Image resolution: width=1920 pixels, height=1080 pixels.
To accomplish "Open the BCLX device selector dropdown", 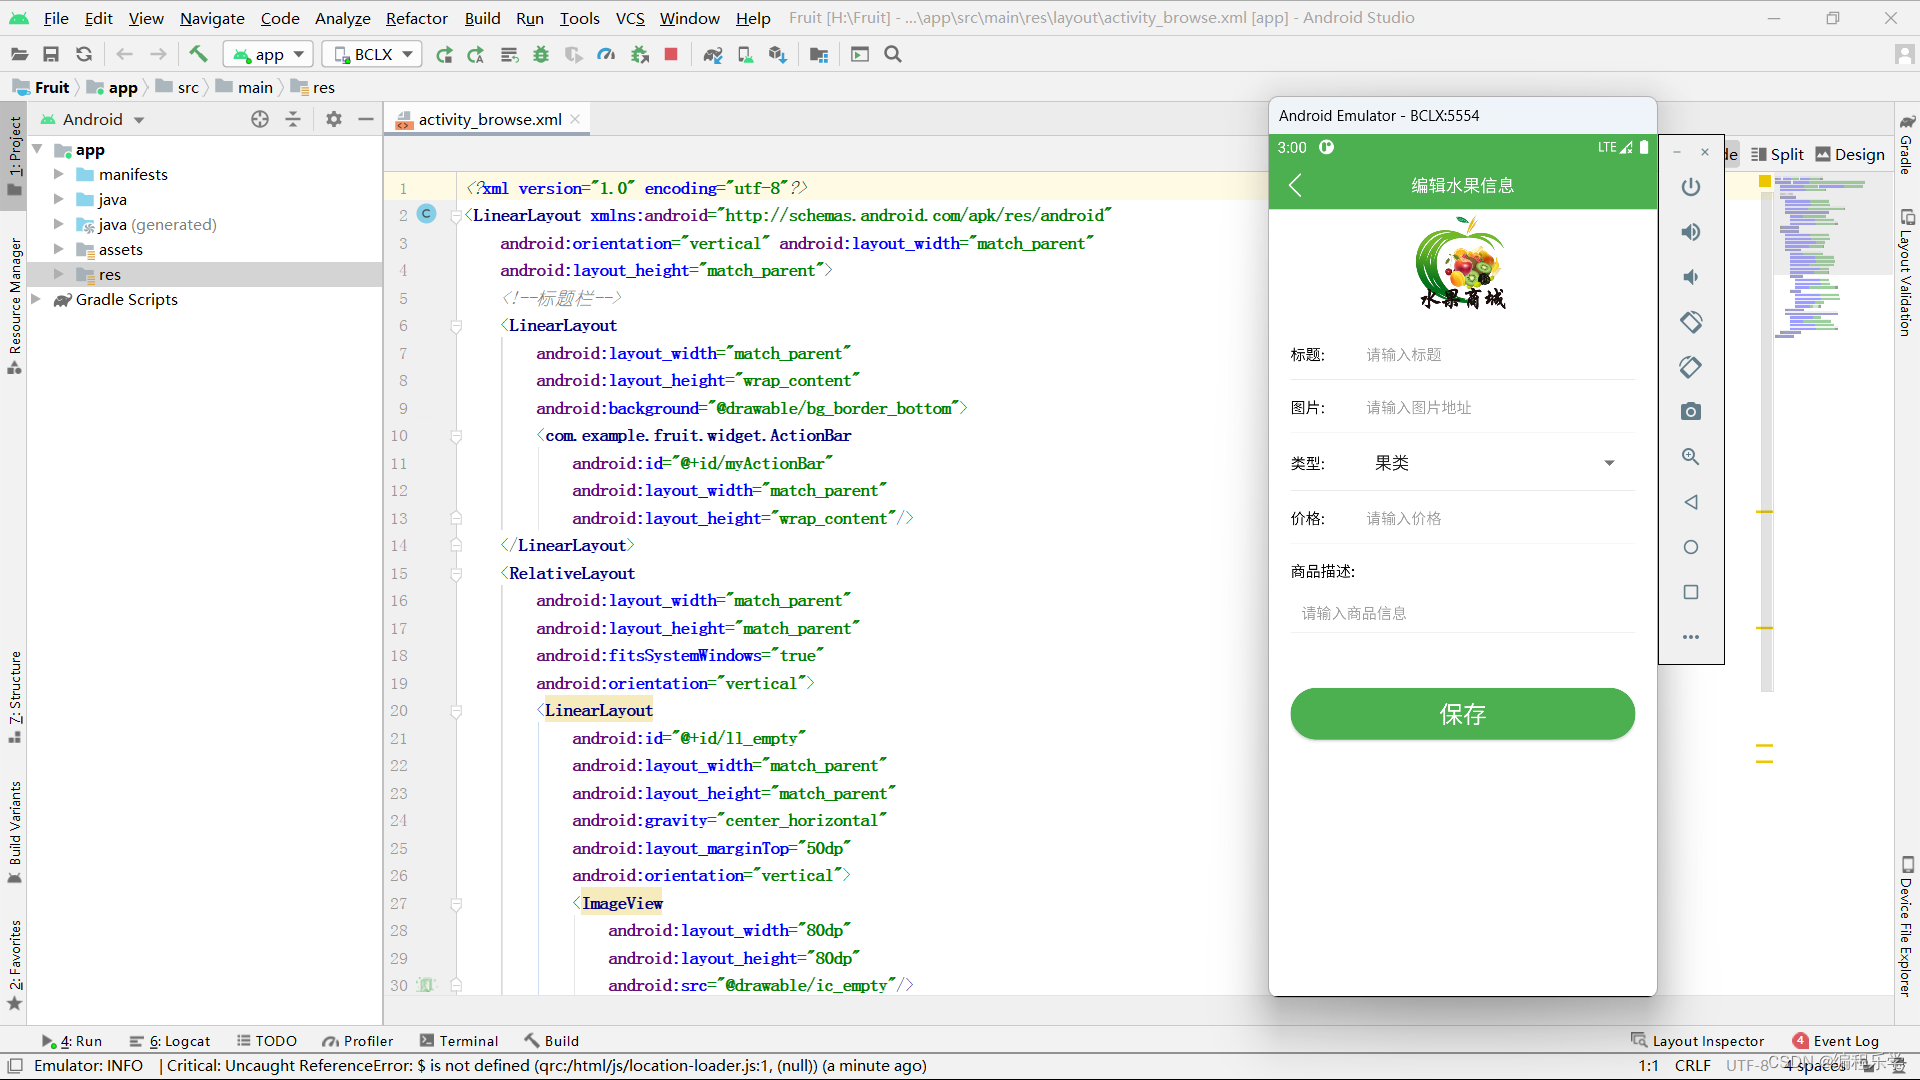I will pos(373,54).
